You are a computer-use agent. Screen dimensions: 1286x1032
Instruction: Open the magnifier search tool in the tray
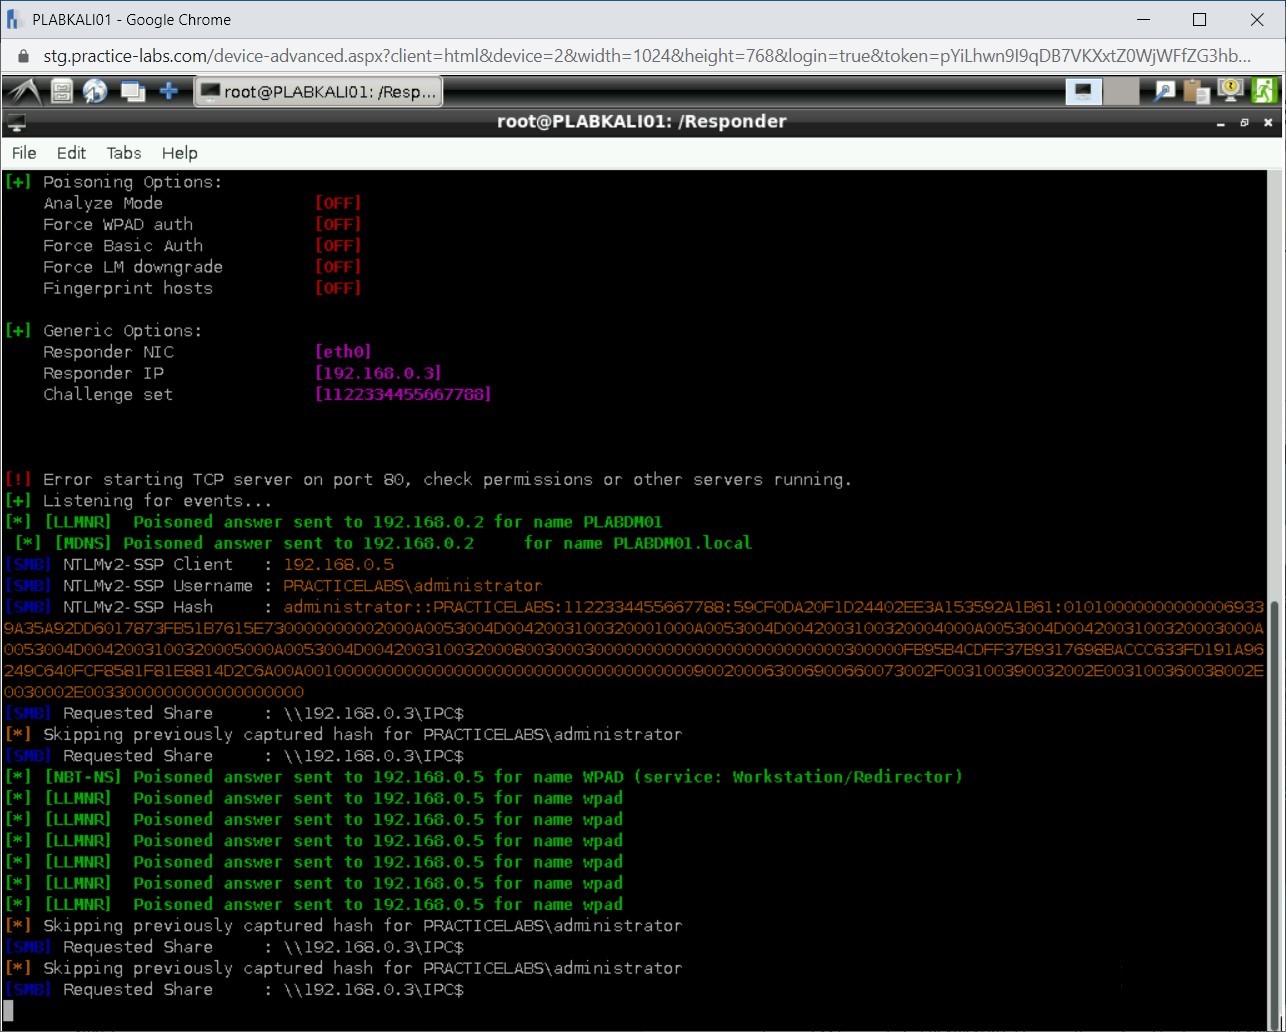(1163, 91)
